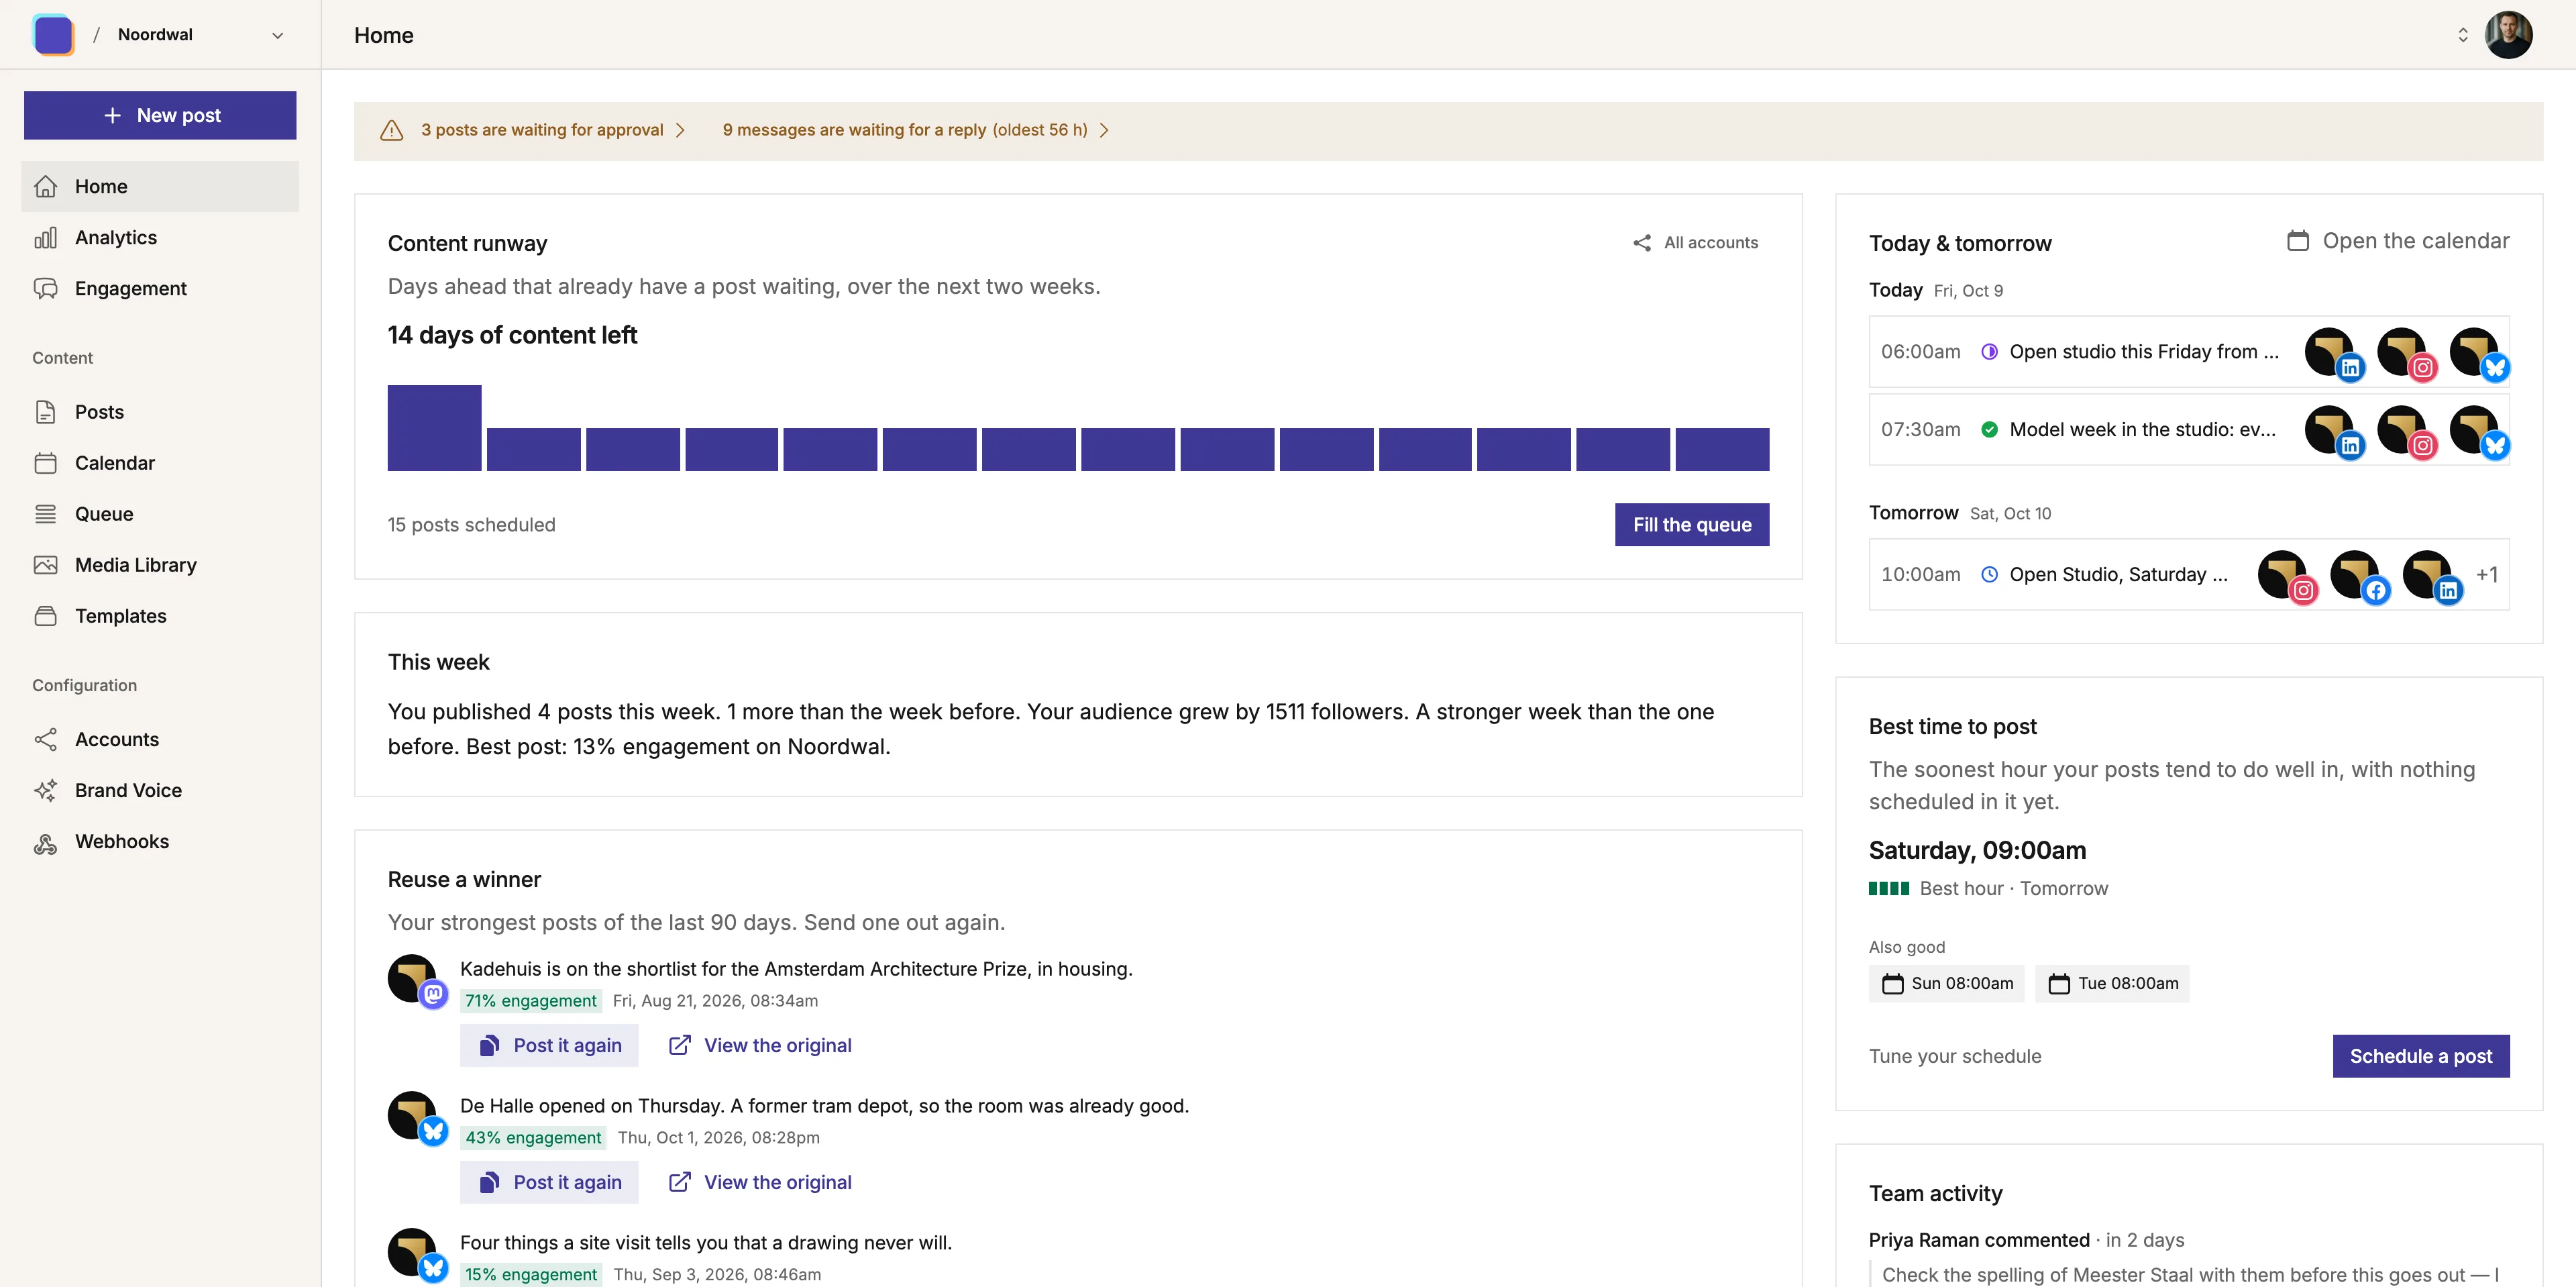Expand the up-down chevron beside profile avatar
The height and width of the screenshot is (1287, 2576).
click(x=2463, y=35)
